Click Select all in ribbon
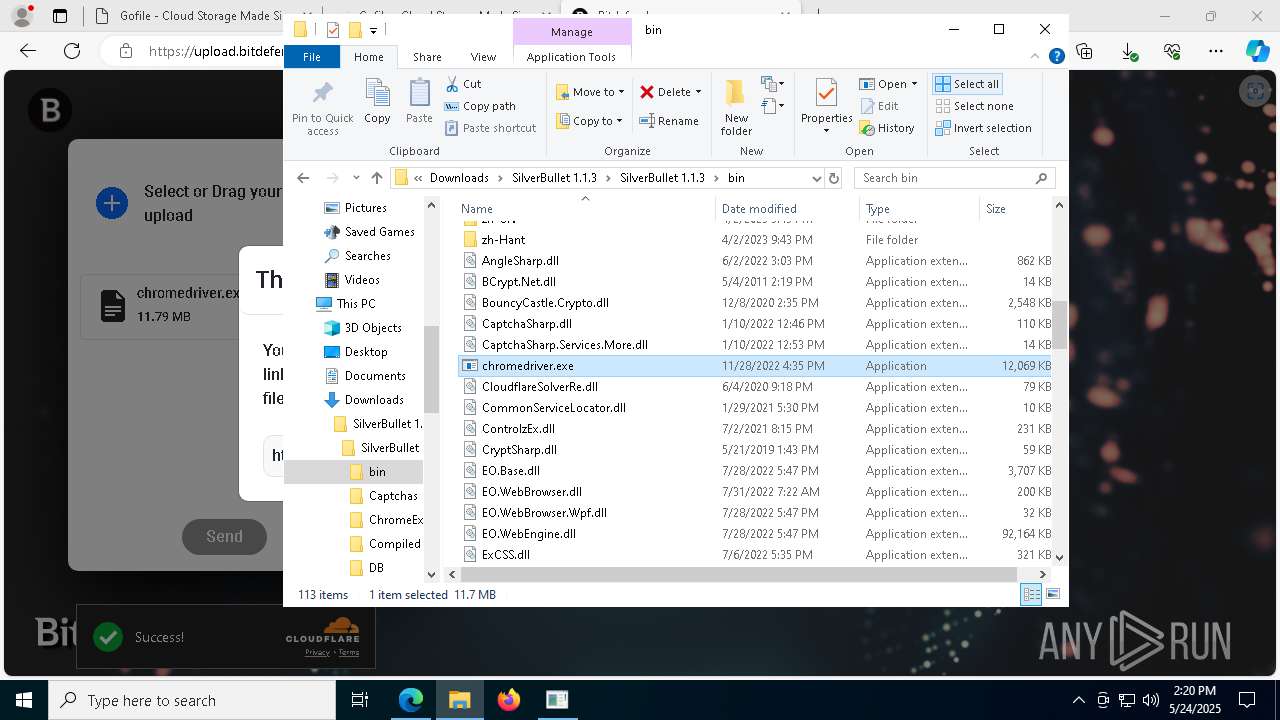This screenshot has width=1280, height=720. pyautogui.click(x=967, y=84)
